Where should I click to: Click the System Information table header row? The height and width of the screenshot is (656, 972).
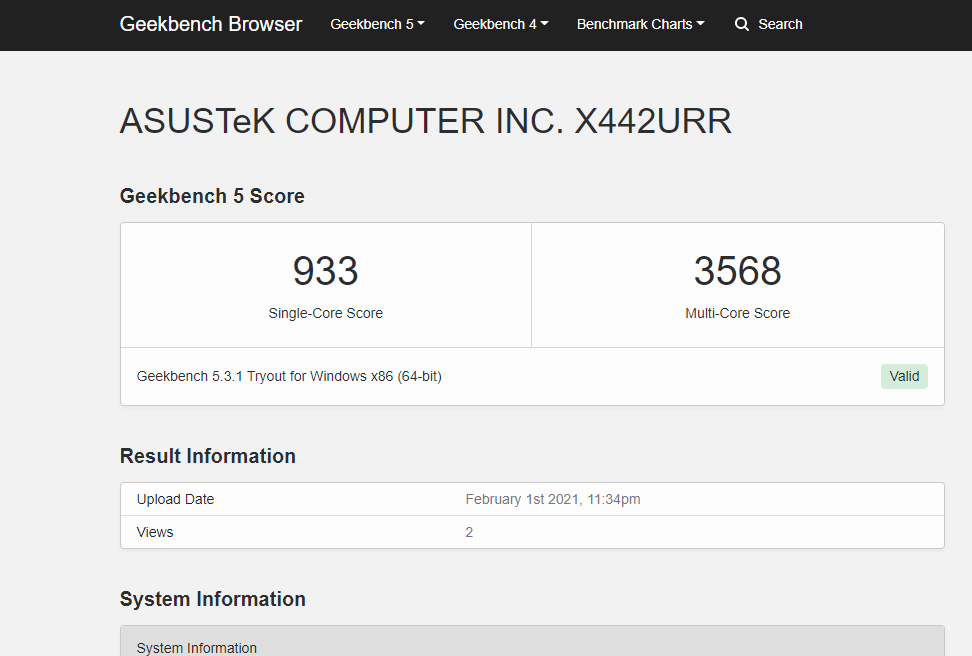click(x=532, y=641)
